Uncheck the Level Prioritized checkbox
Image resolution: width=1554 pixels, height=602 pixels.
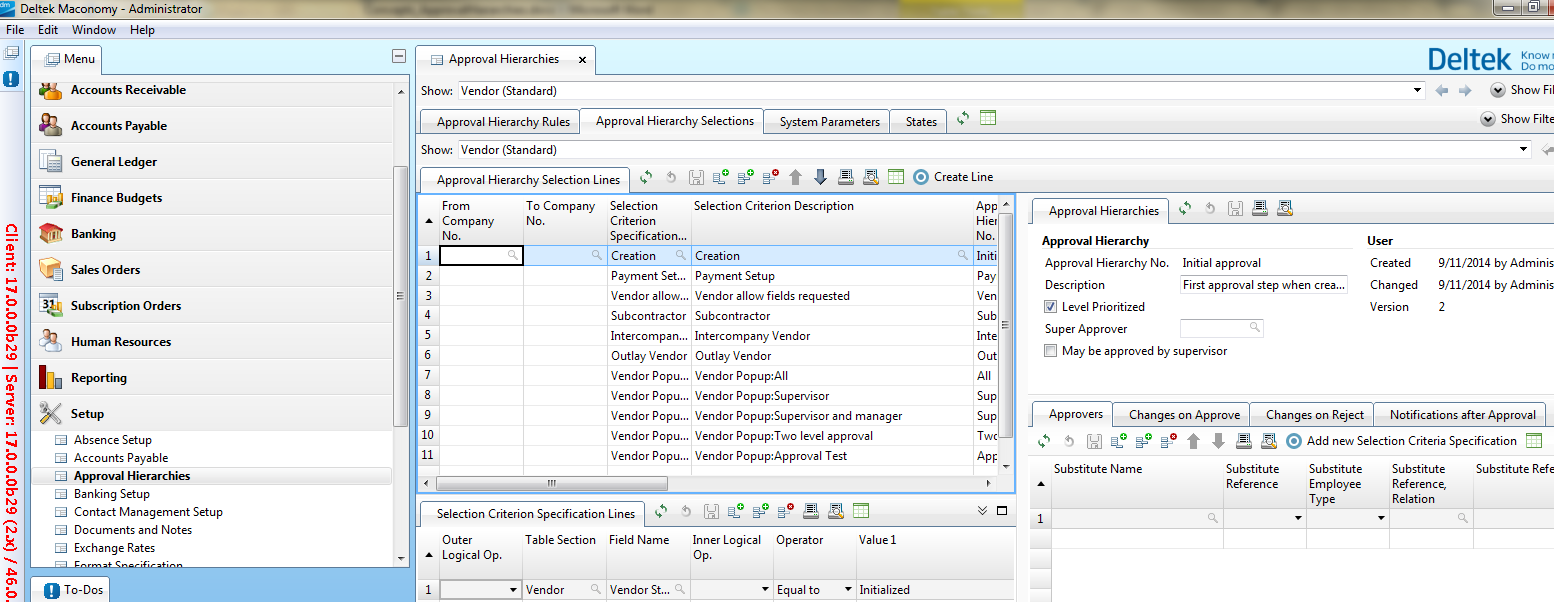pyautogui.click(x=1051, y=307)
